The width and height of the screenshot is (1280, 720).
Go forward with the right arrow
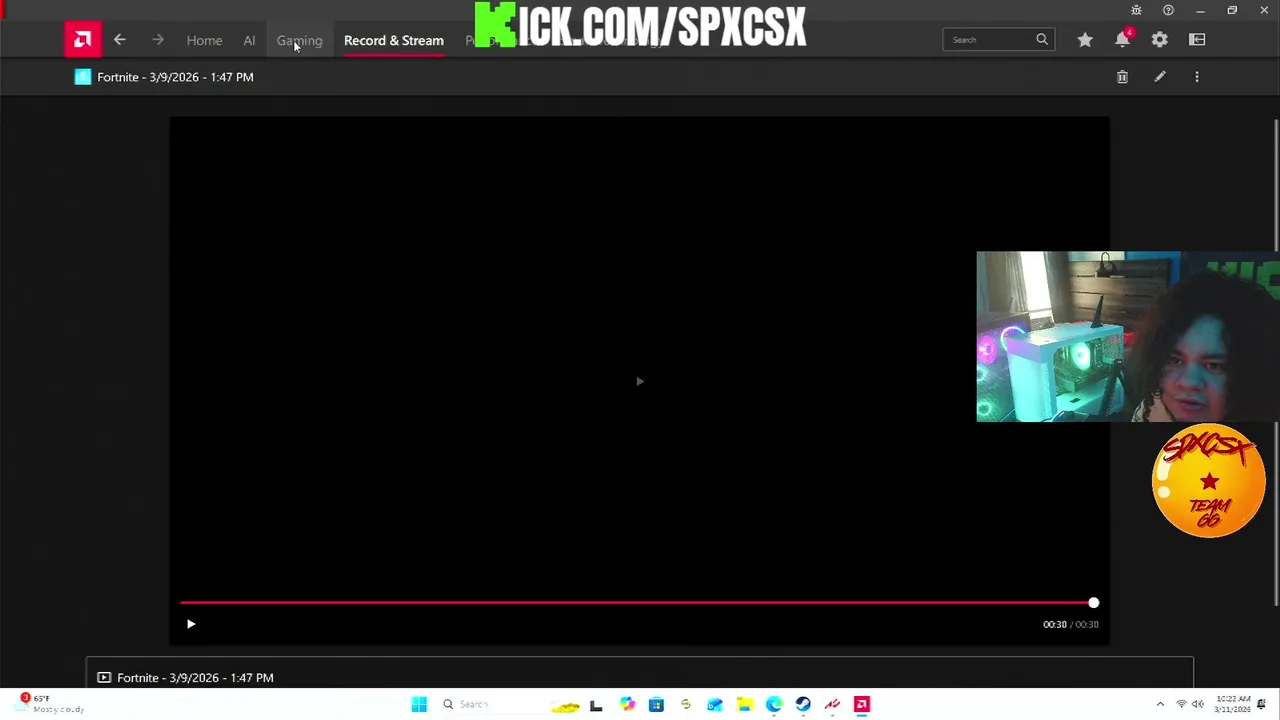(157, 40)
